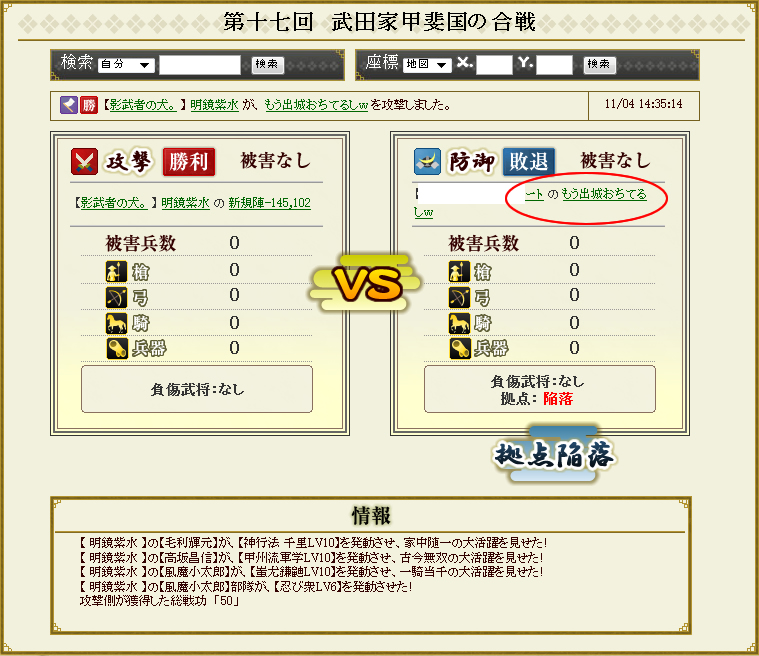759x656 pixels.
Task: Click the X coordinate input field
Action: (x=494, y=64)
